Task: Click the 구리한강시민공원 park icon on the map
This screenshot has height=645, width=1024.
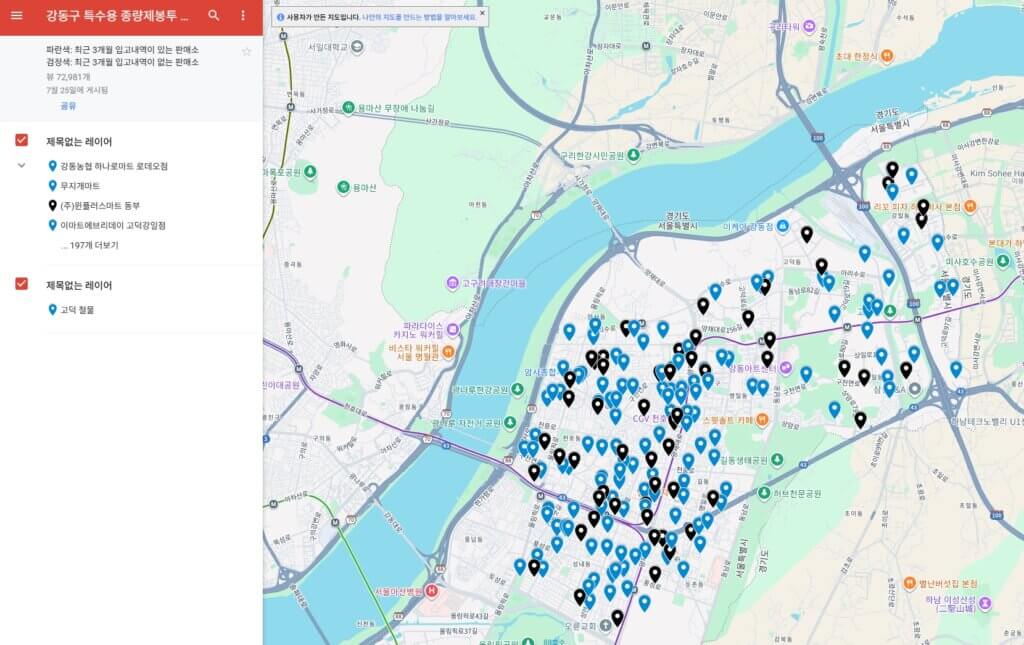Action: coord(550,155)
